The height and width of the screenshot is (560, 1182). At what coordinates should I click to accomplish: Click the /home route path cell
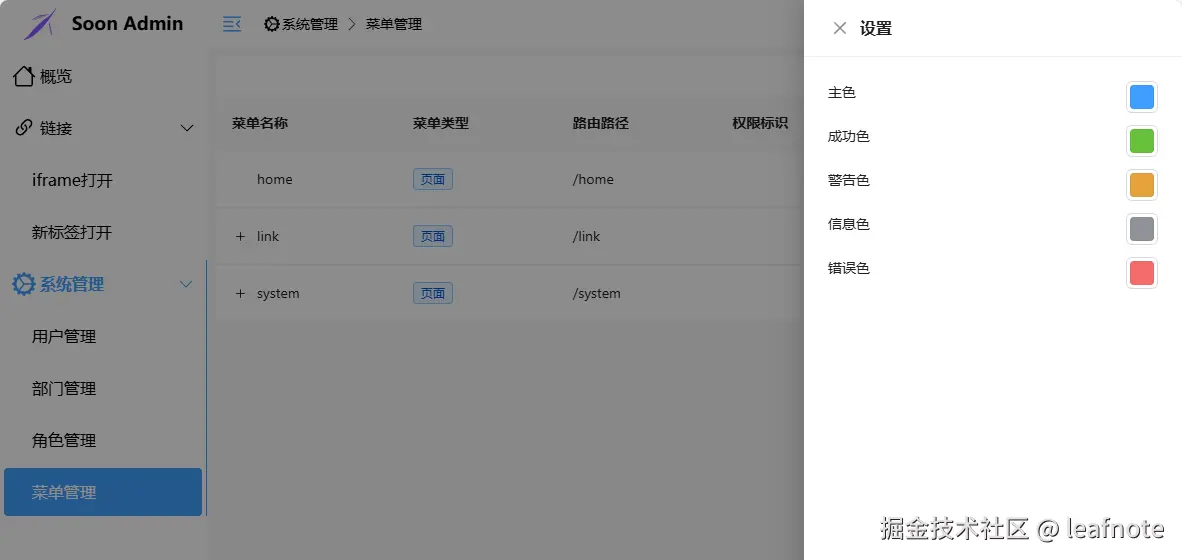[x=593, y=179]
